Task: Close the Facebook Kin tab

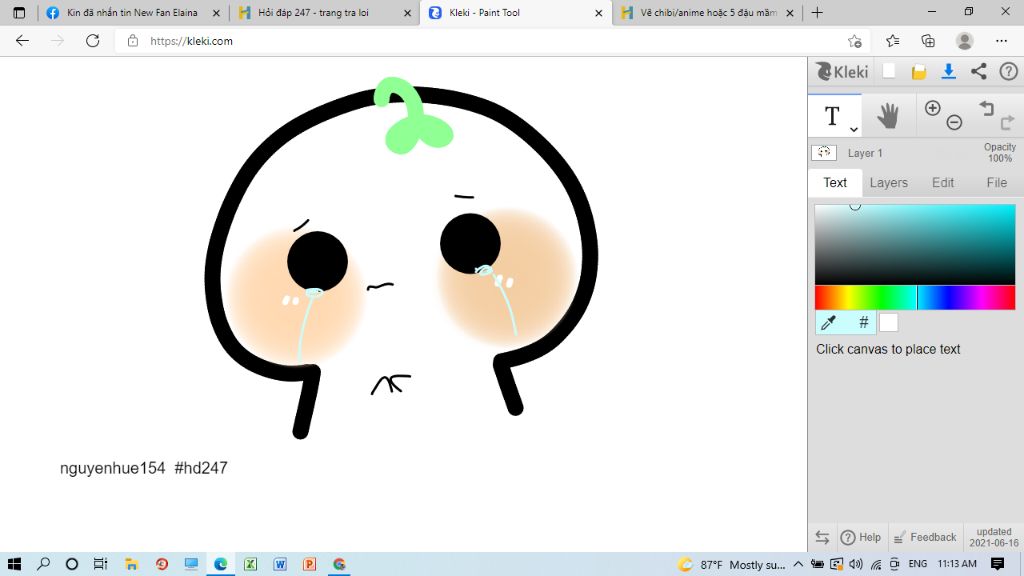Action: [216, 13]
